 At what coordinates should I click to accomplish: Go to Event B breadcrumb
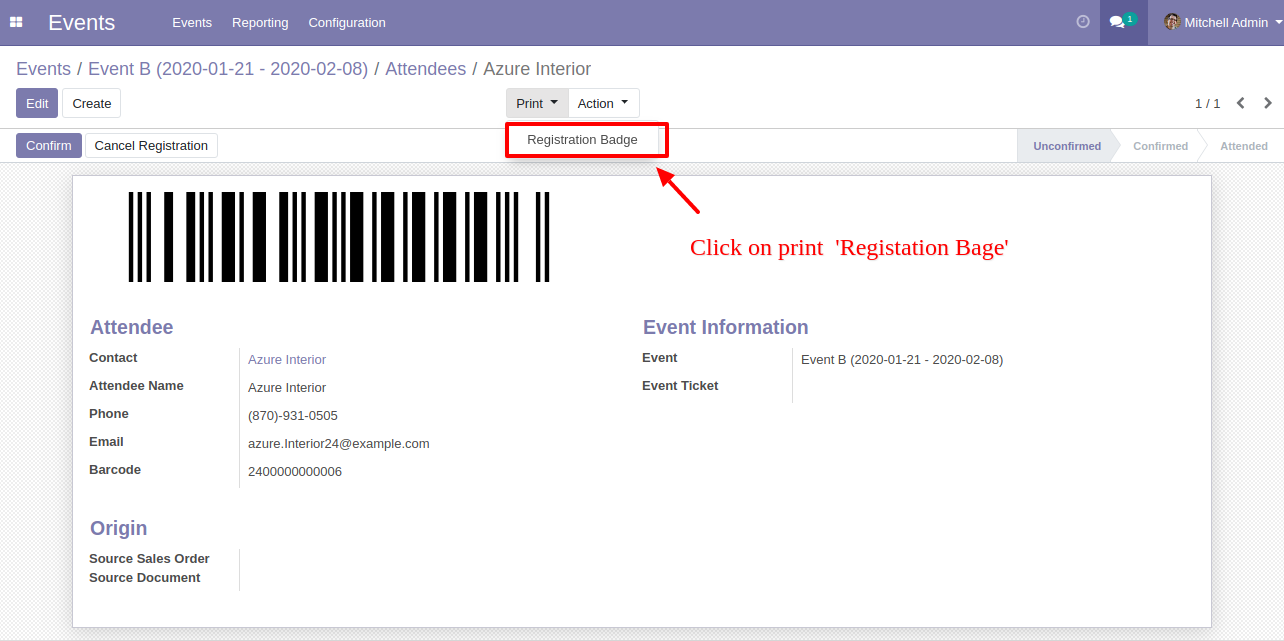click(x=228, y=69)
